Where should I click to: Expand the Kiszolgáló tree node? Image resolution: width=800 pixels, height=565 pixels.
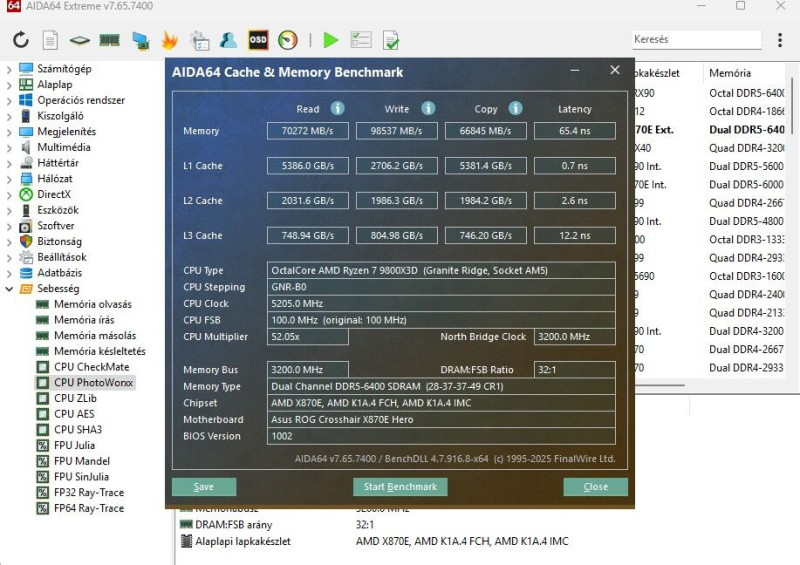pyautogui.click(x=9, y=116)
